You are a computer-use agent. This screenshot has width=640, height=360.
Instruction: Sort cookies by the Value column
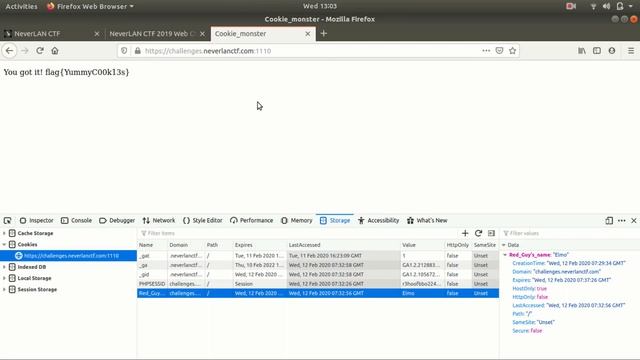pyautogui.click(x=422, y=245)
